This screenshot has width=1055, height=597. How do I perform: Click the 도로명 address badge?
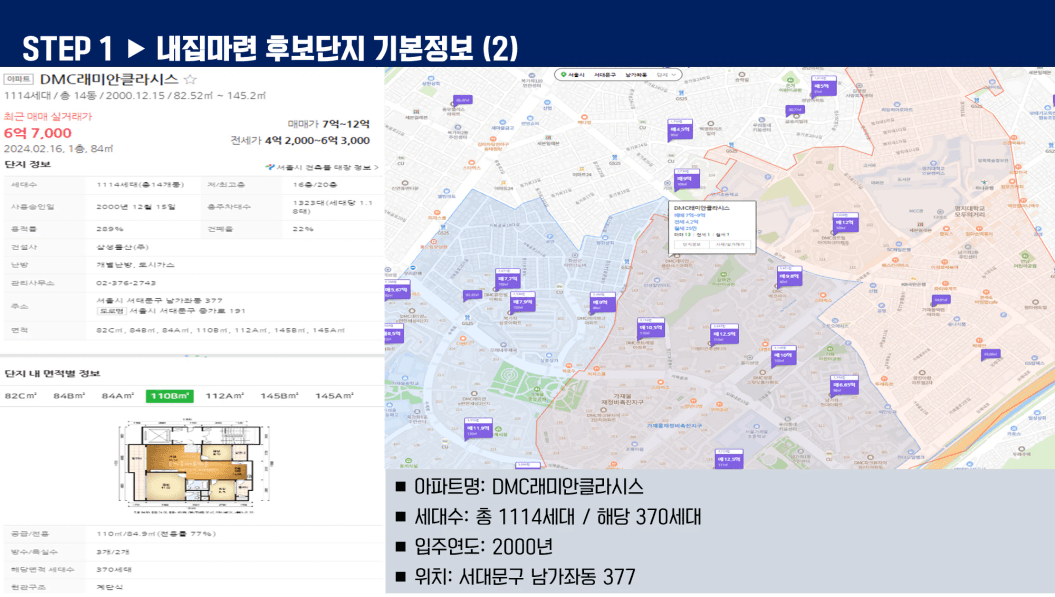[111, 311]
